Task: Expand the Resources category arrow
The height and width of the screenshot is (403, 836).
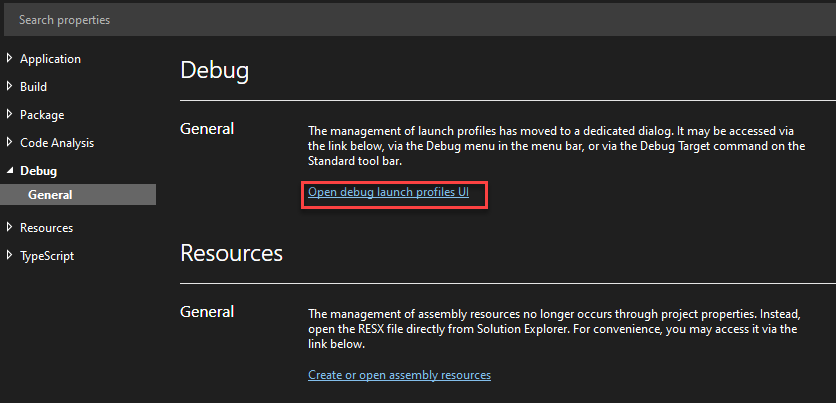Action: pyautogui.click(x=9, y=227)
